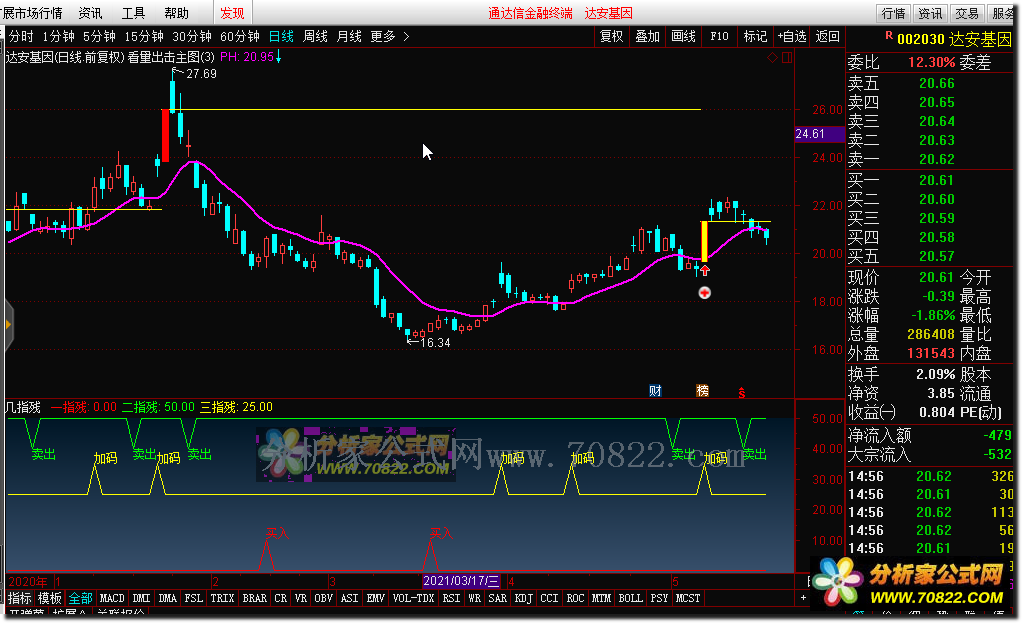Image resolution: width=1023 pixels, height=623 pixels.
Task: Select the 60分钟 timeframe
Action: 239,37
